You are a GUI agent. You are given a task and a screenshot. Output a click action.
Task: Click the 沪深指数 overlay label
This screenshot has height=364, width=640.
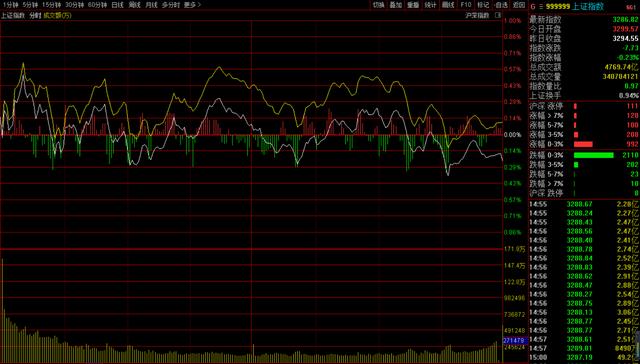point(478,16)
